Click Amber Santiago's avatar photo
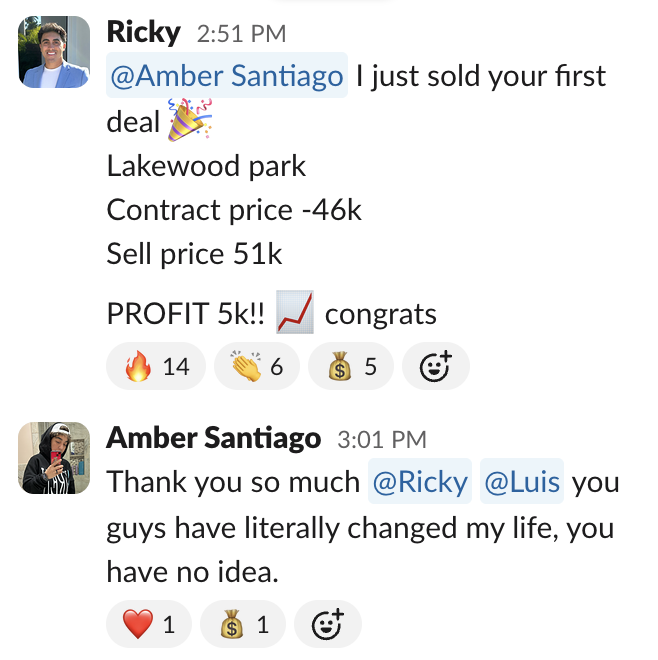This screenshot has height=660, width=658. 54,458
